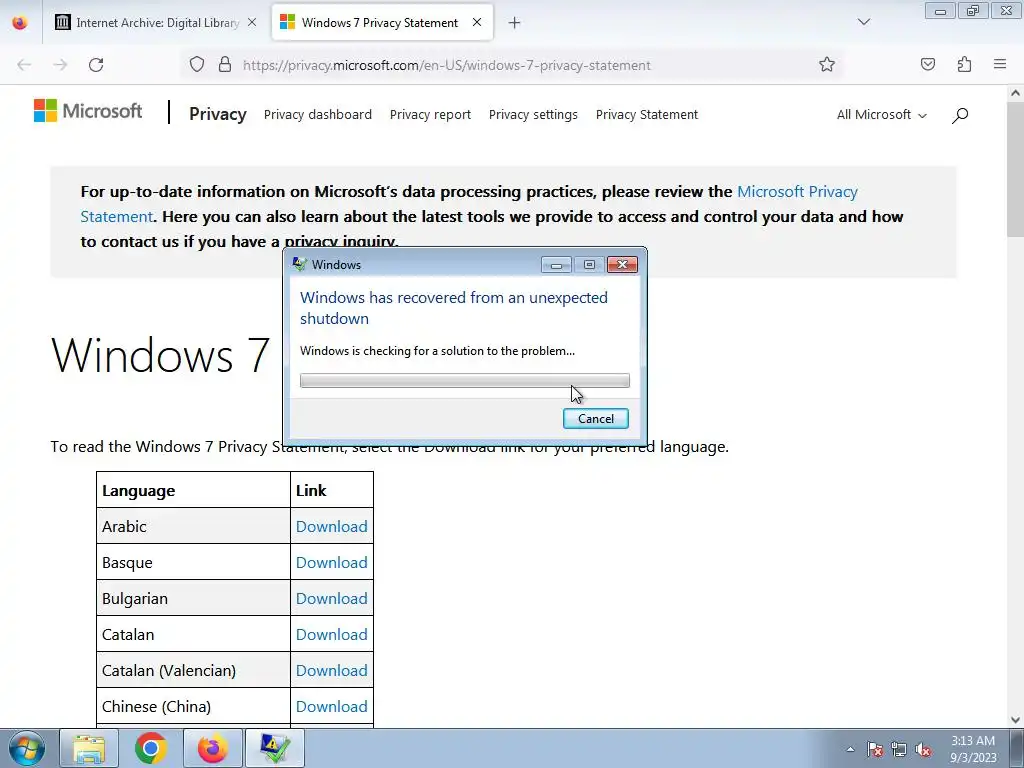
Task: Click the muted volume tray icon
Action: 923,749
